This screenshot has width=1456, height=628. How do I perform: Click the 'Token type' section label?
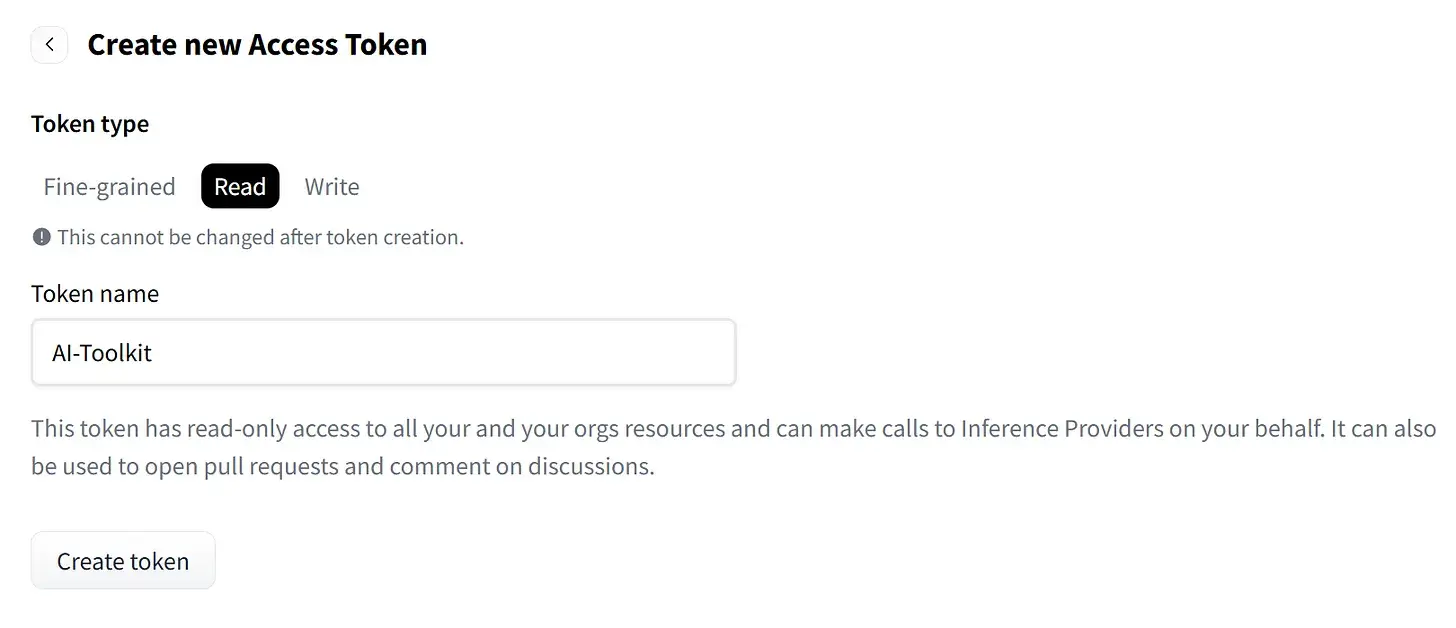pyautogui.click(x=90, y=124)
